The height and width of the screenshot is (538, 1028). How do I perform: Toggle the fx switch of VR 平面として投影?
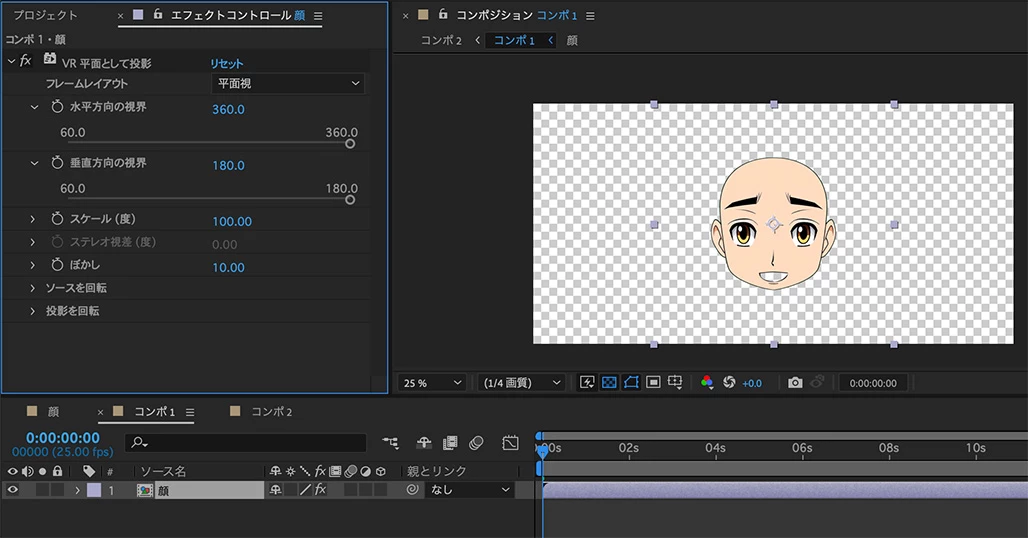tap(26, 61)
